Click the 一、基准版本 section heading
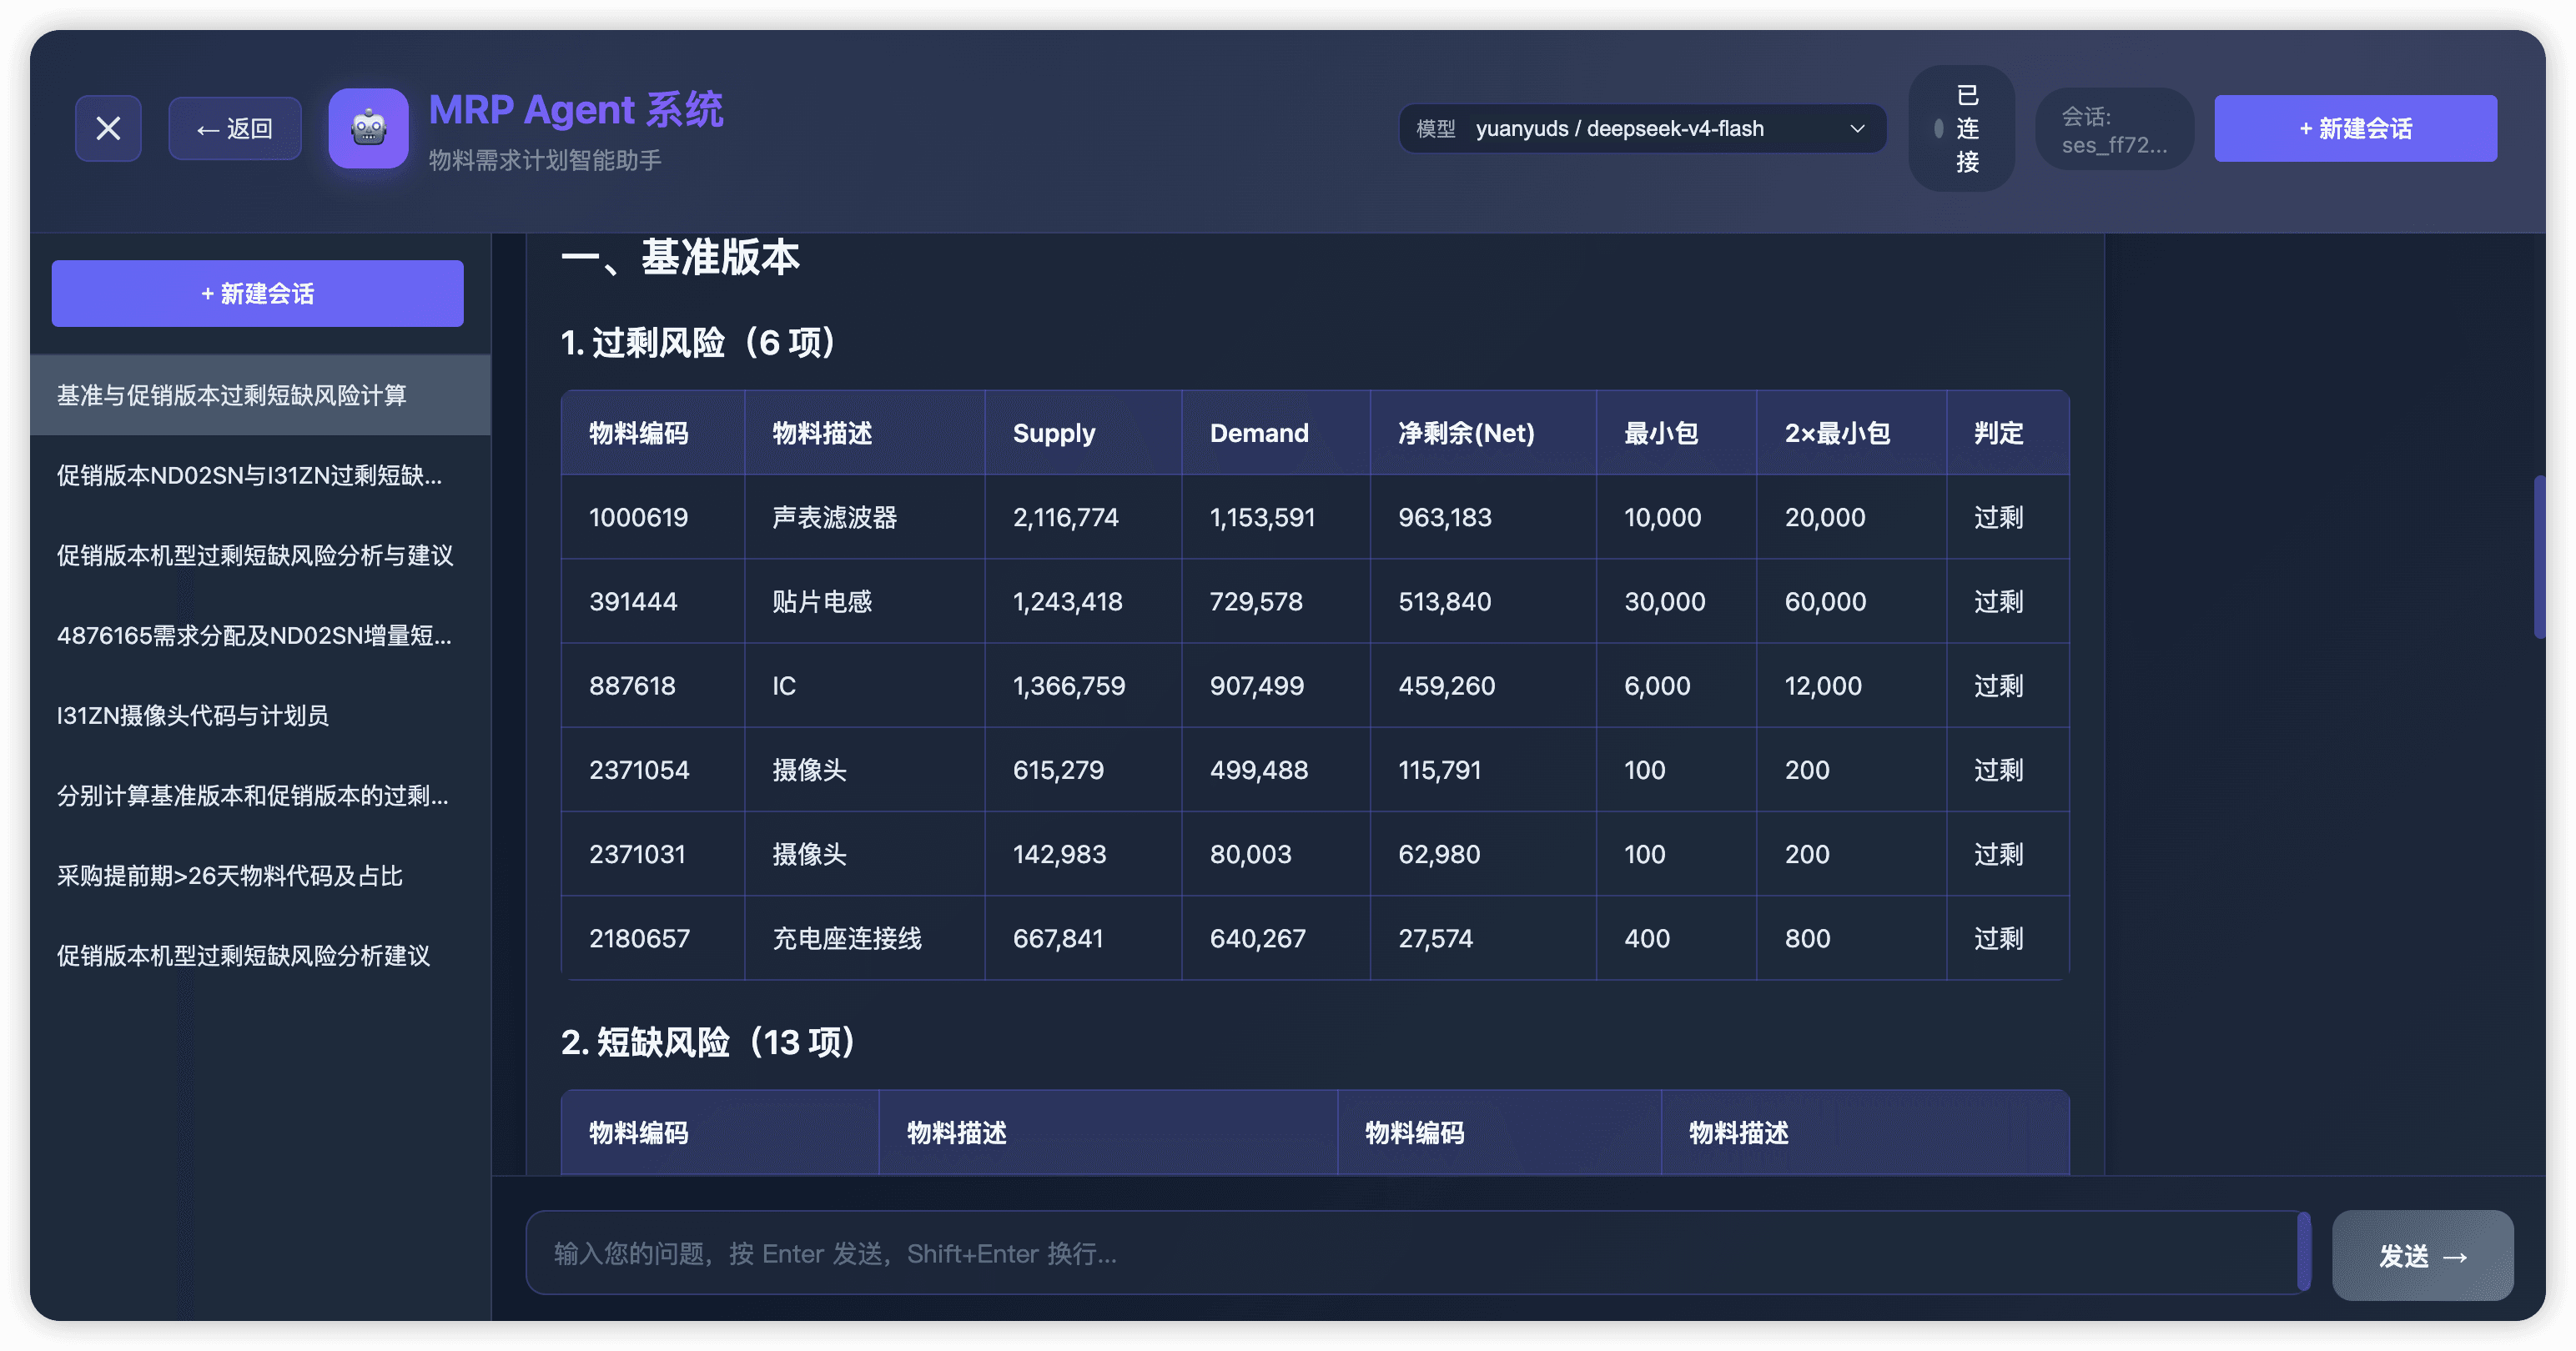The height and width of the screenshot is (1351, 2576). [680, 257]
